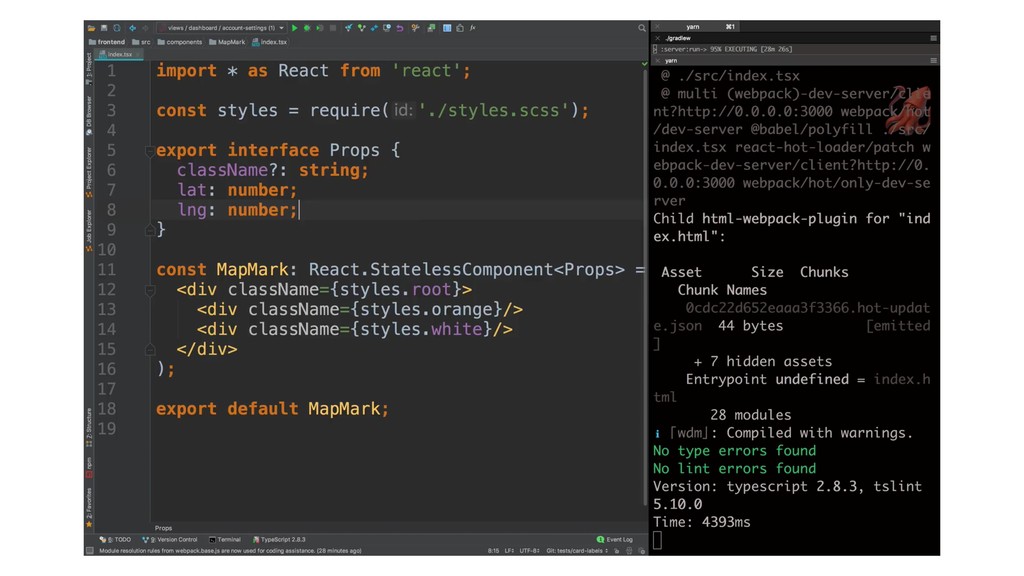Screen dimensions: 1024x576
Task: Open the Version Control tool window
Action: pyautogui.click(x=170, y=540)
